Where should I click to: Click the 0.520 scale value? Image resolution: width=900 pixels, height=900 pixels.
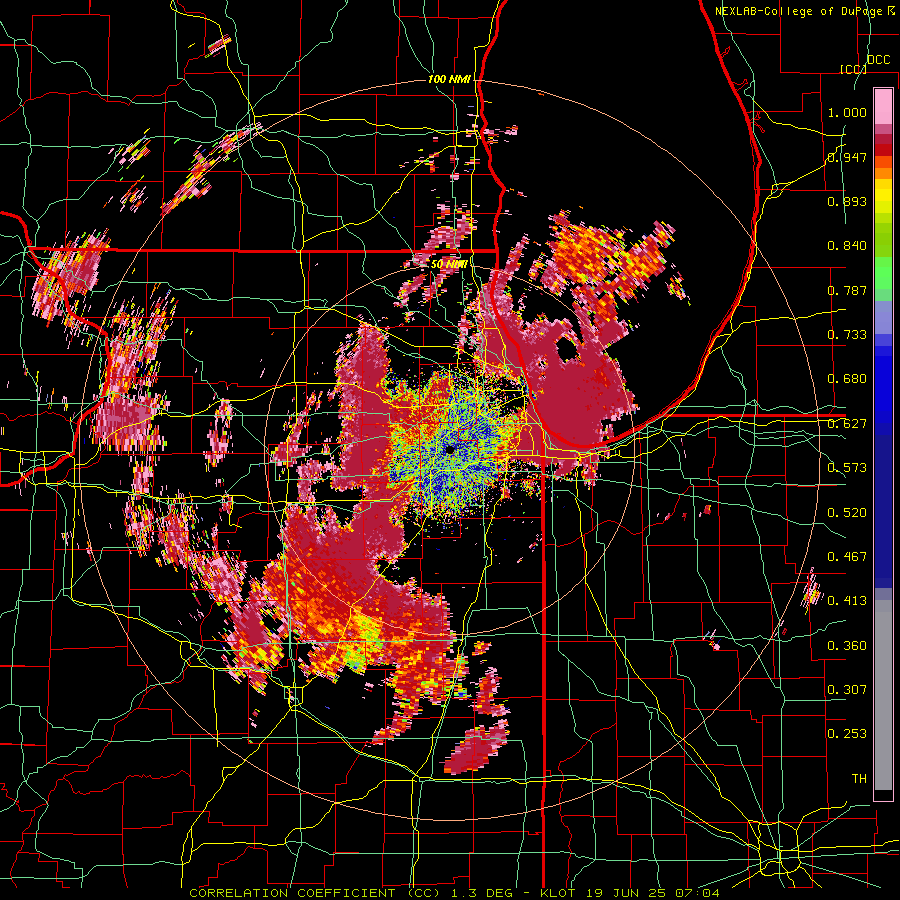click(x=847, y=513)
